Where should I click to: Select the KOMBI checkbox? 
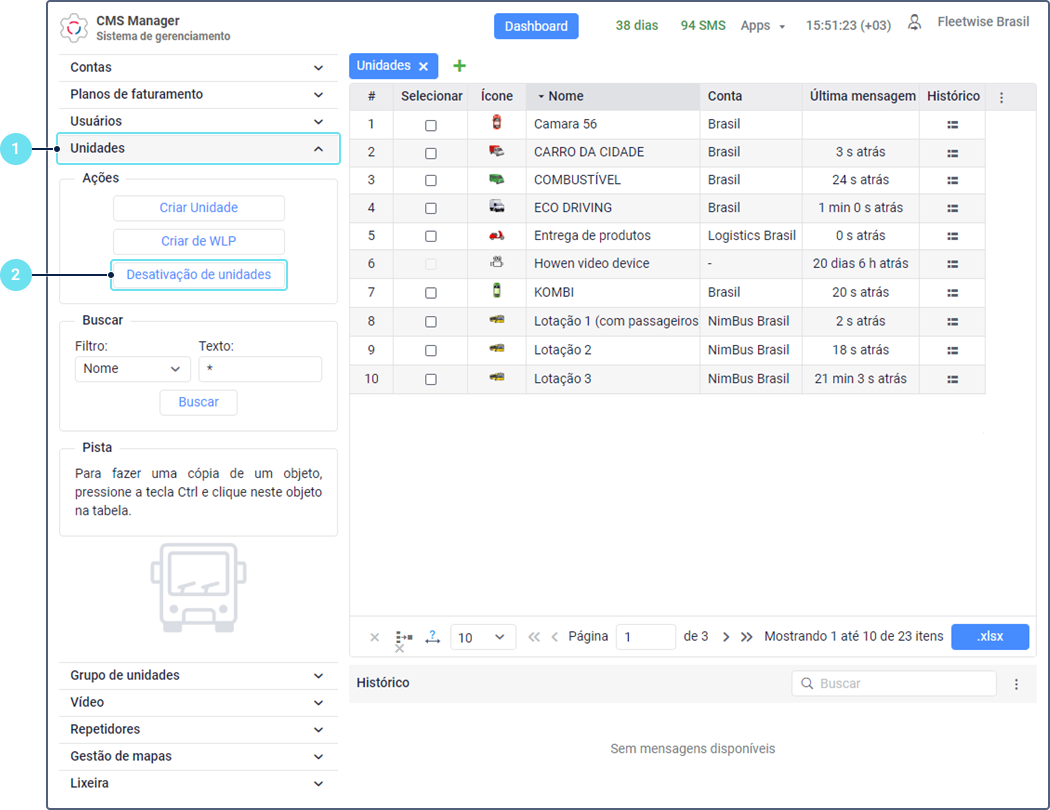[x=431, y=293]
